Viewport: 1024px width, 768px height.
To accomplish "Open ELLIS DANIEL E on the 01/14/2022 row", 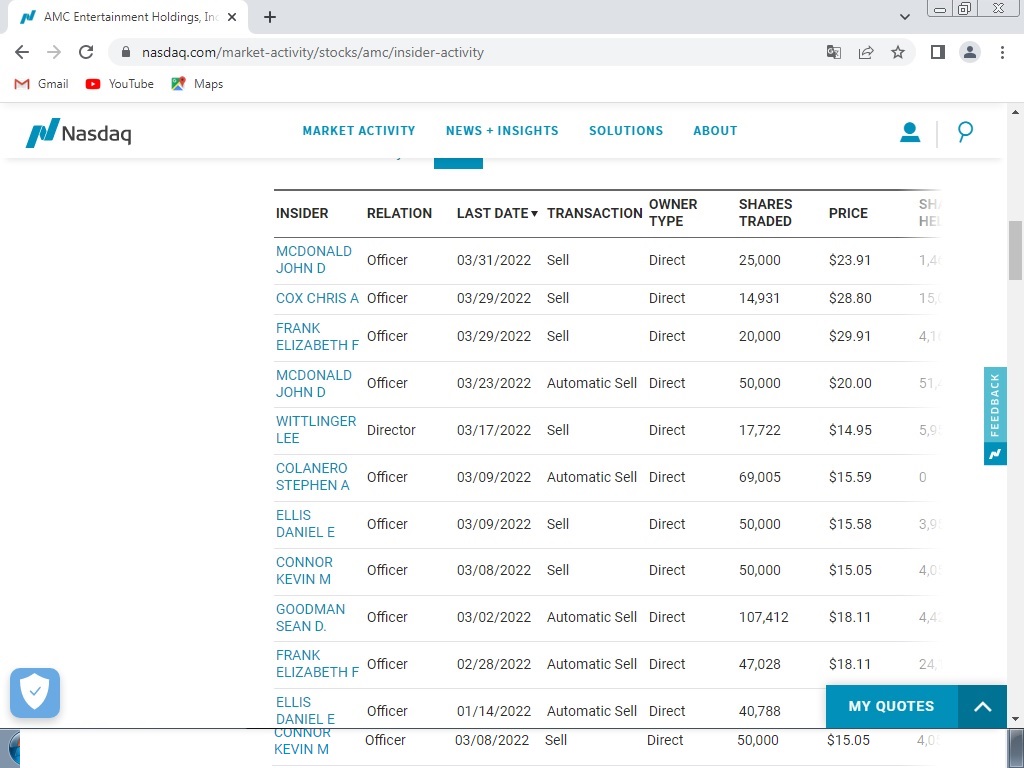I will click(305, 711).
